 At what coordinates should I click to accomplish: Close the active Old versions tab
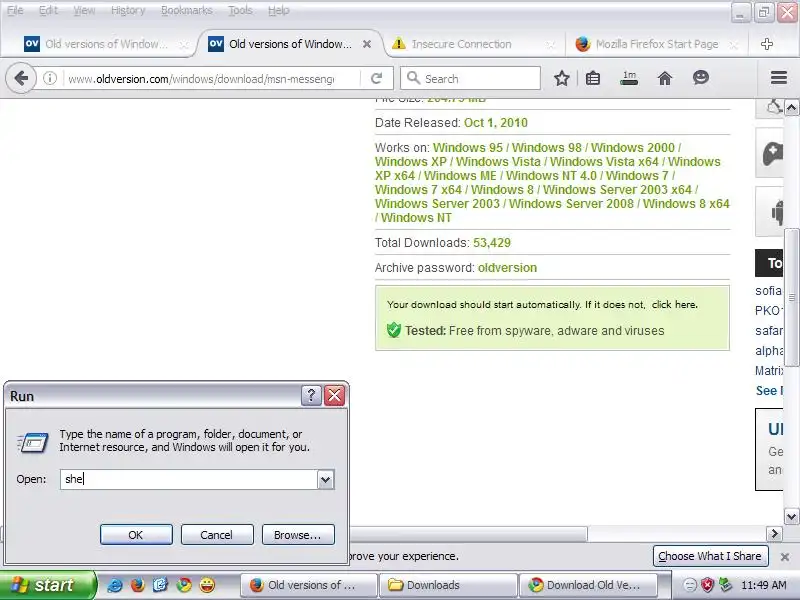[x=367, y=44]
